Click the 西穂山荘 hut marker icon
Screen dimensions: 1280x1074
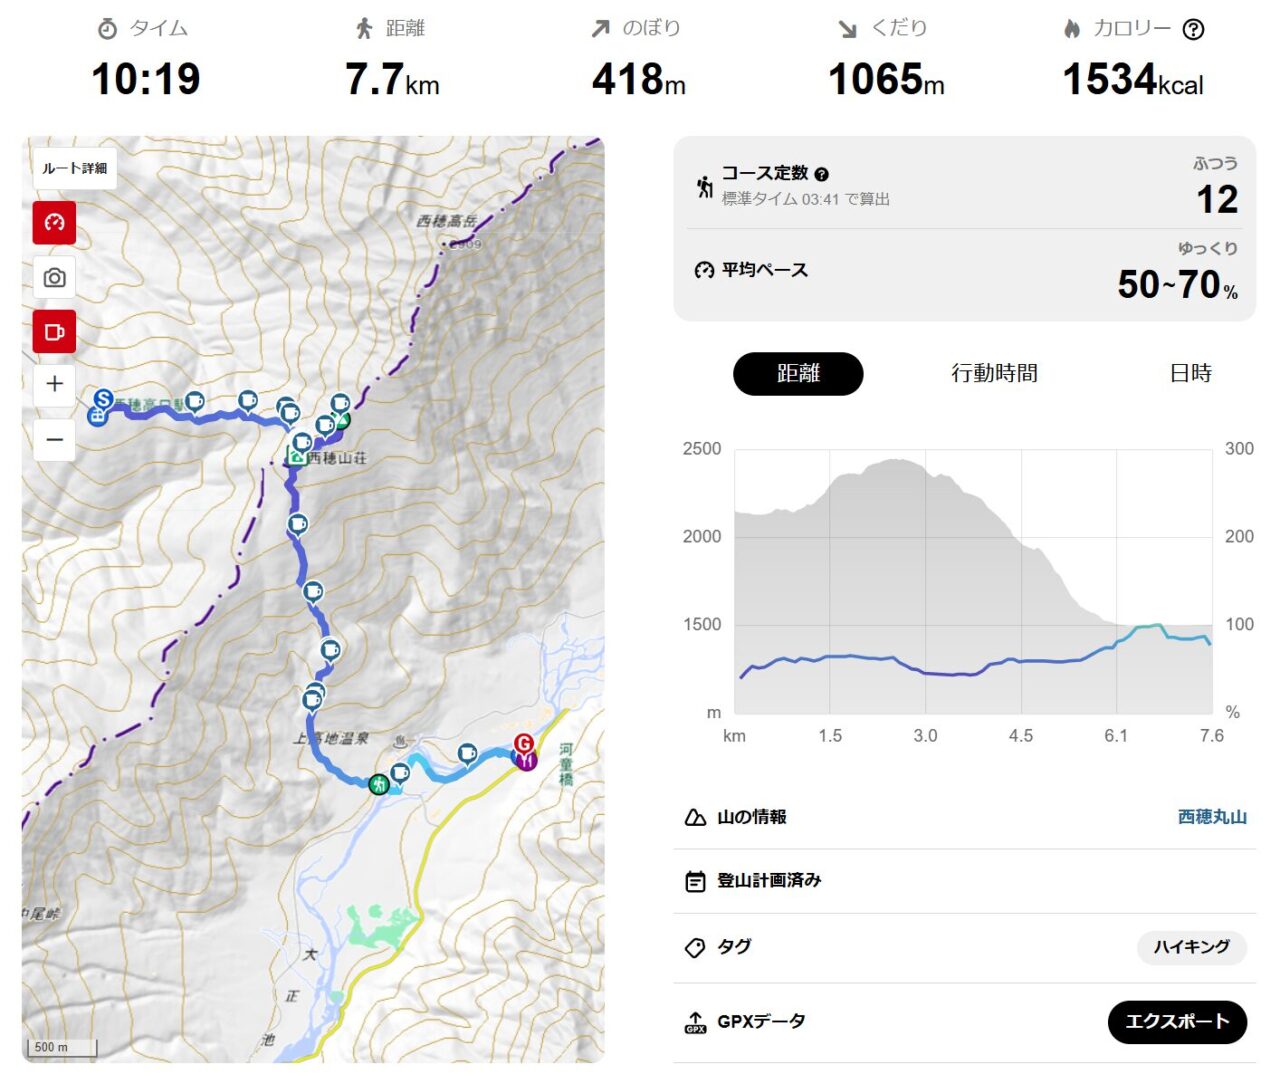(296, 457)
